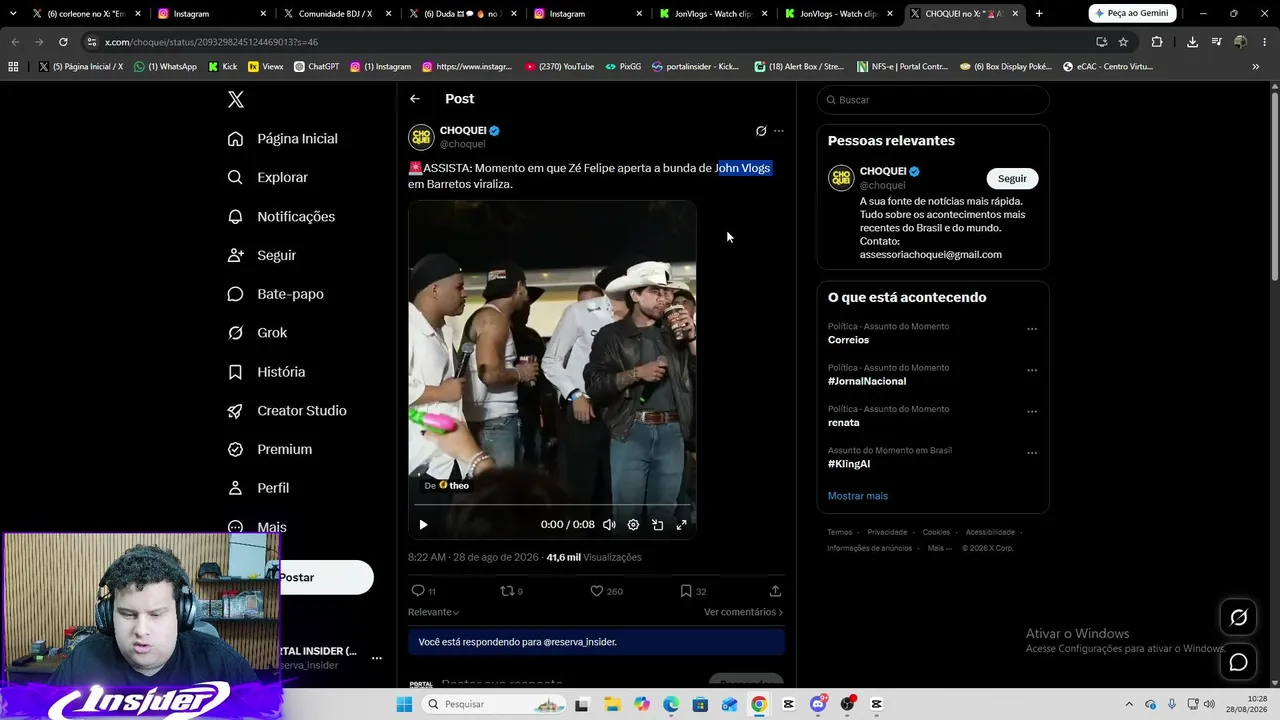Open more options for Correios trend
Image resolution: width=1280 pixels, height=720 pixels.
pos(1032,329)
